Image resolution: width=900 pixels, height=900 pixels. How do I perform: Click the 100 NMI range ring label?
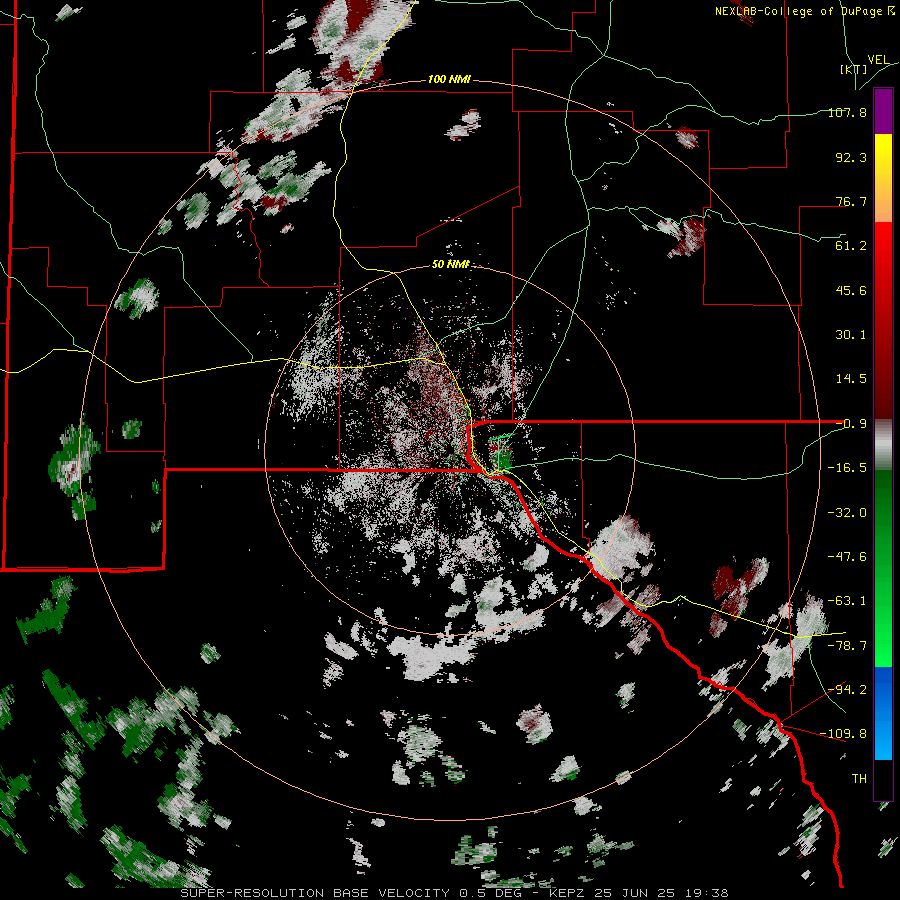pos(449,79)
